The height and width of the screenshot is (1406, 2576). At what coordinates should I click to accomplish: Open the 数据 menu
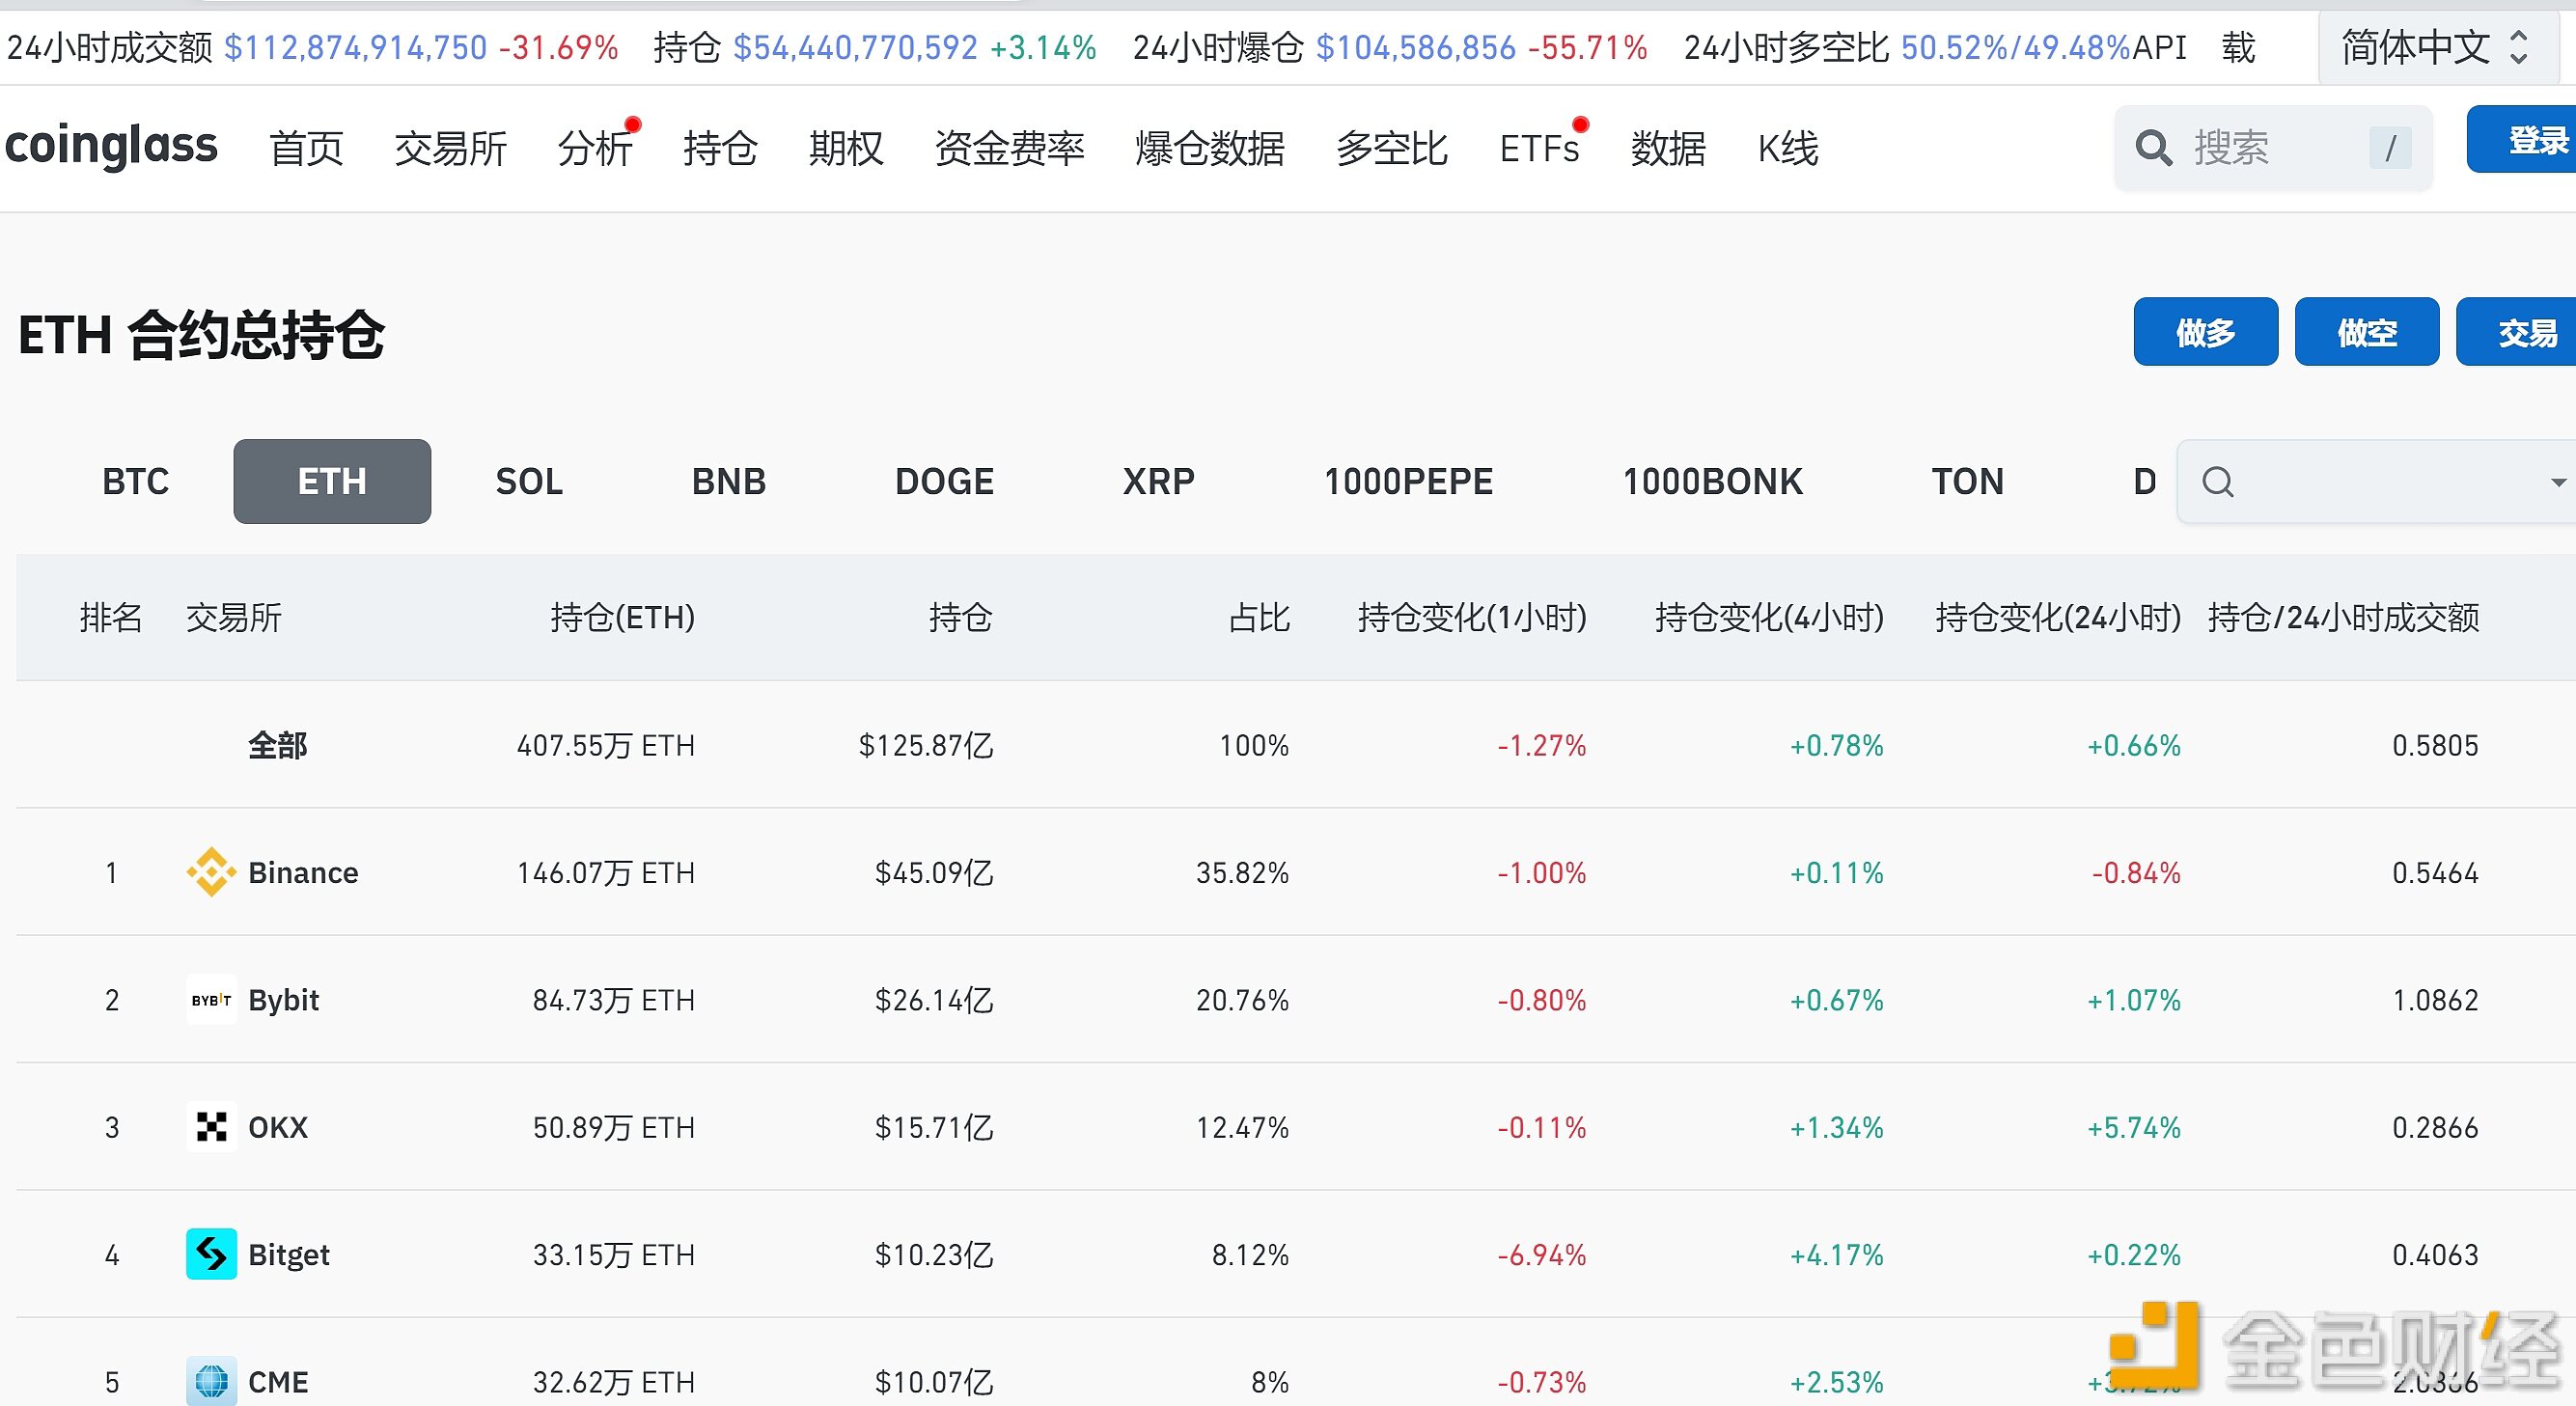pos(1668,148)
